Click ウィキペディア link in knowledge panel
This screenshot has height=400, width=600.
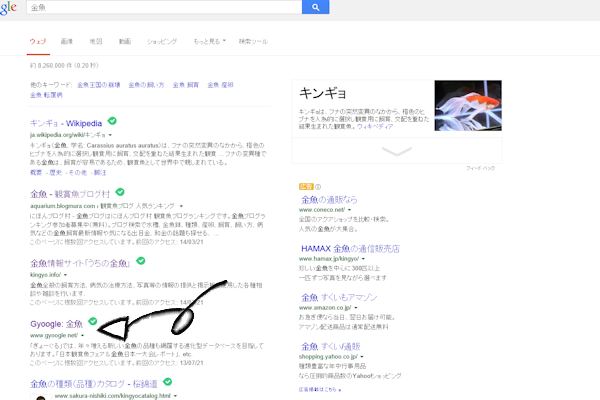(375, 126)
